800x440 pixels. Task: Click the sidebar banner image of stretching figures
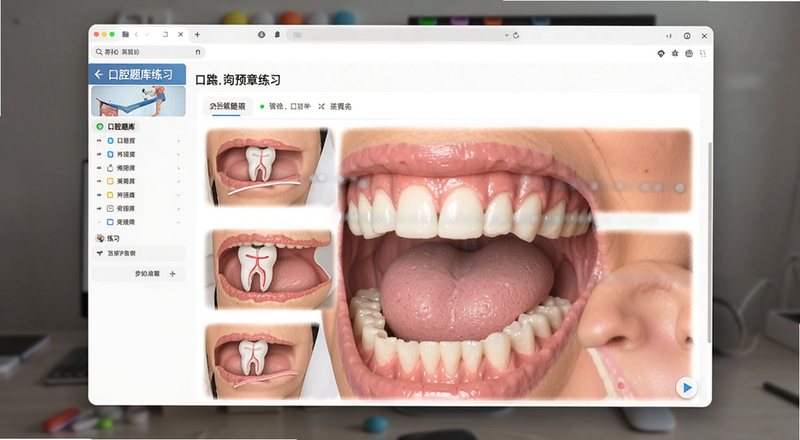[x=138, y=101]
